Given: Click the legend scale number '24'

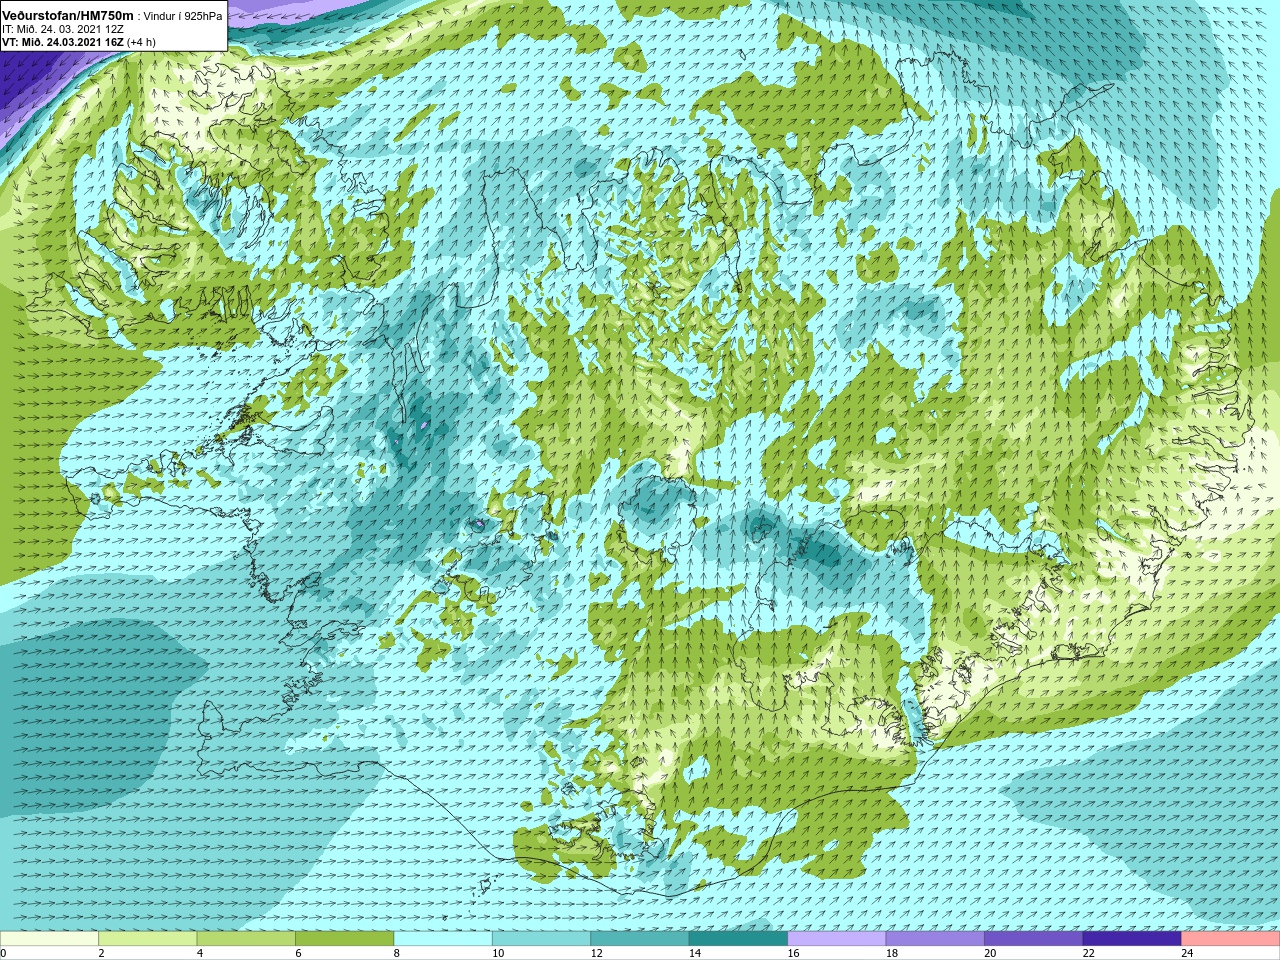Looking at the screenshot, I should point(1187,954).
